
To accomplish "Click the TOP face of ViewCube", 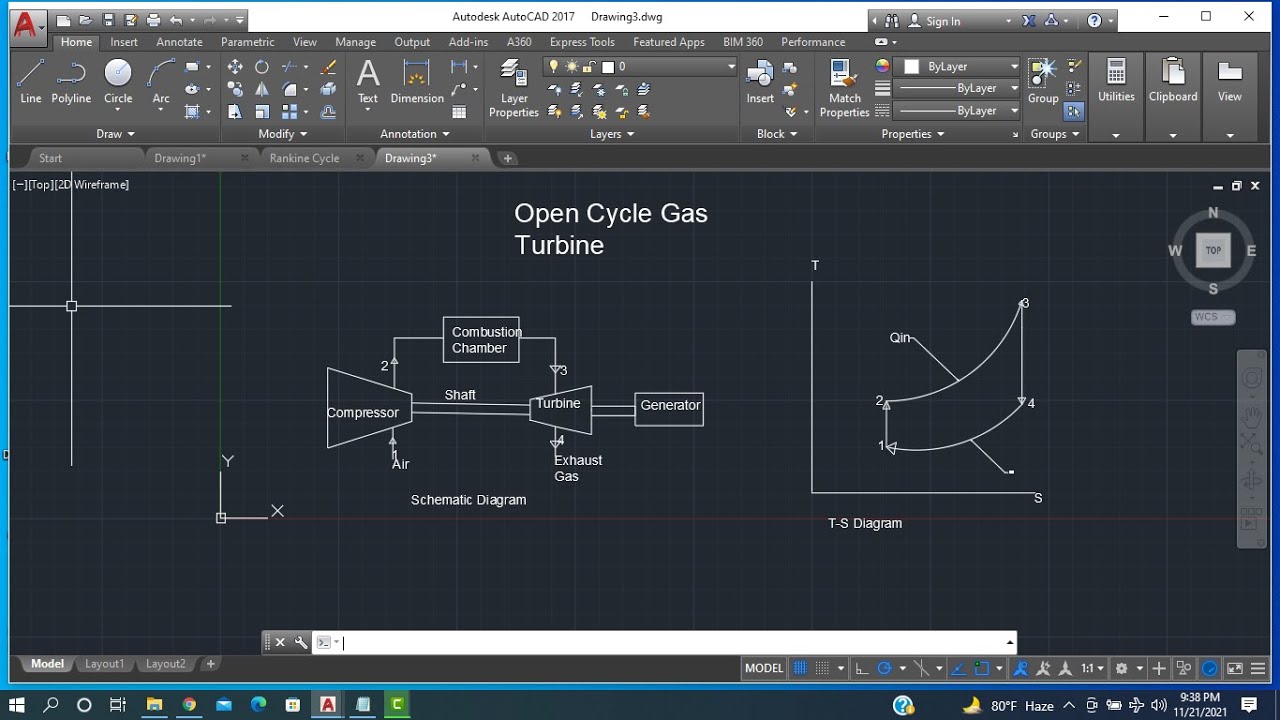I will pos(1213,250).
